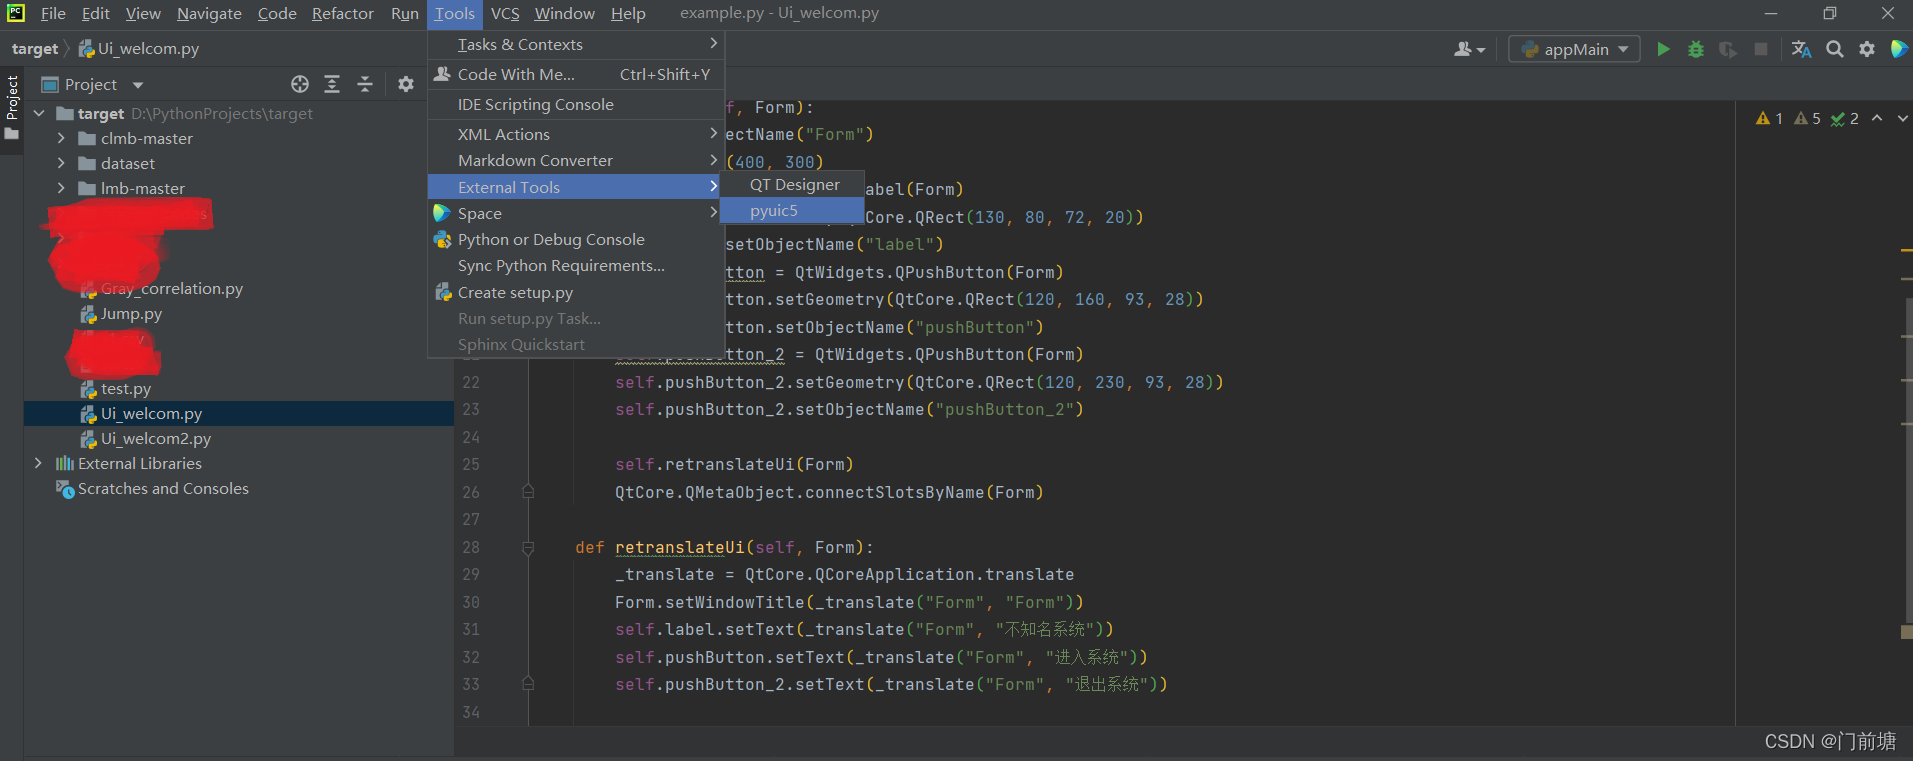
Task: Select External Tools menu entry
Action: [575, 187]
